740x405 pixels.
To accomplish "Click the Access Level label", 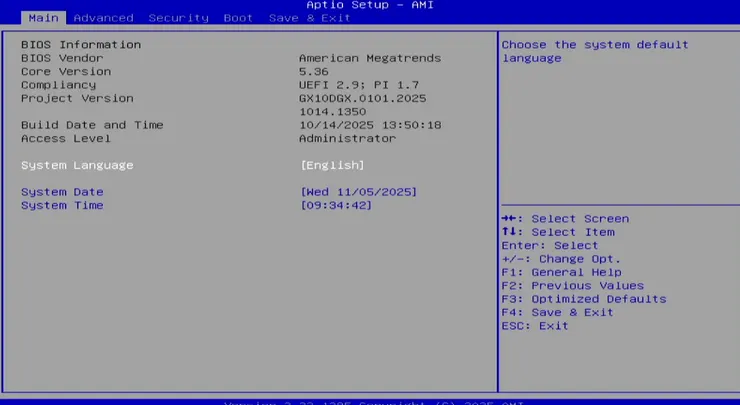I will click(x=66, y=138).
